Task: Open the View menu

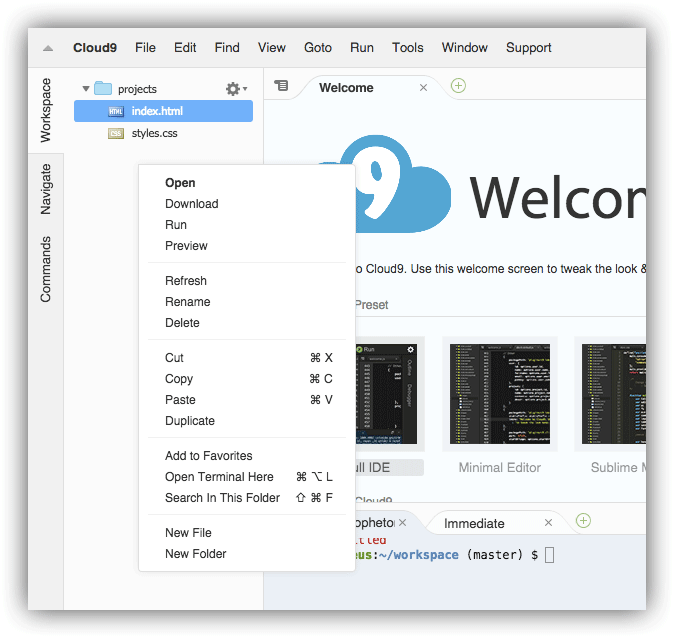Action: pyautogui.click(x=272, y=48)
